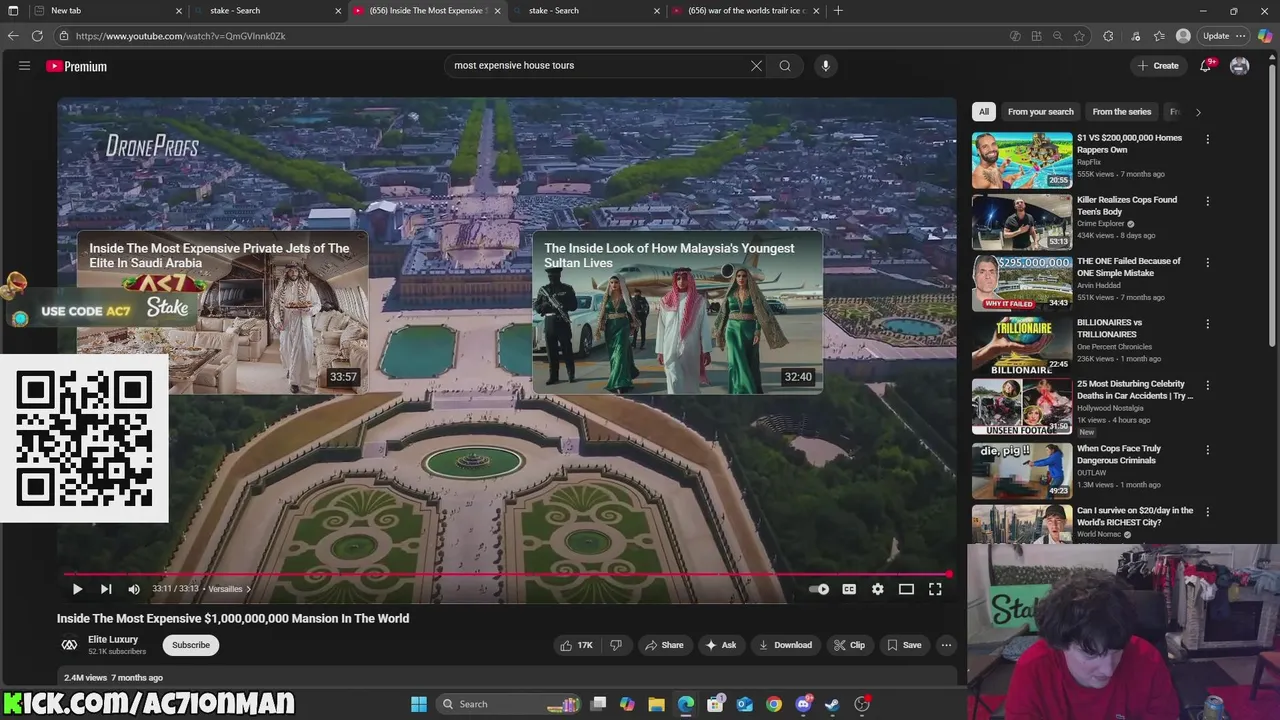Switch to war of the worlds browser tab
Screen dimensions: 1280x720
746,11
